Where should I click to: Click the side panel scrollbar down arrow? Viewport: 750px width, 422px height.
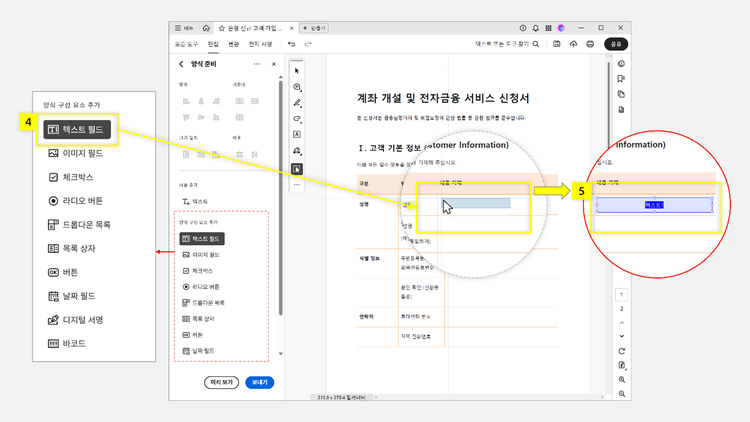click(281, 354)
